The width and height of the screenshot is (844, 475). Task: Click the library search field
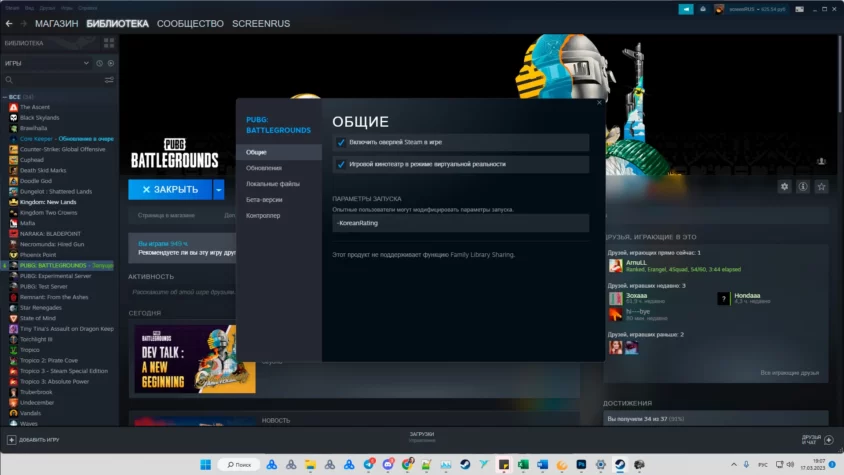tap(57, 80)
